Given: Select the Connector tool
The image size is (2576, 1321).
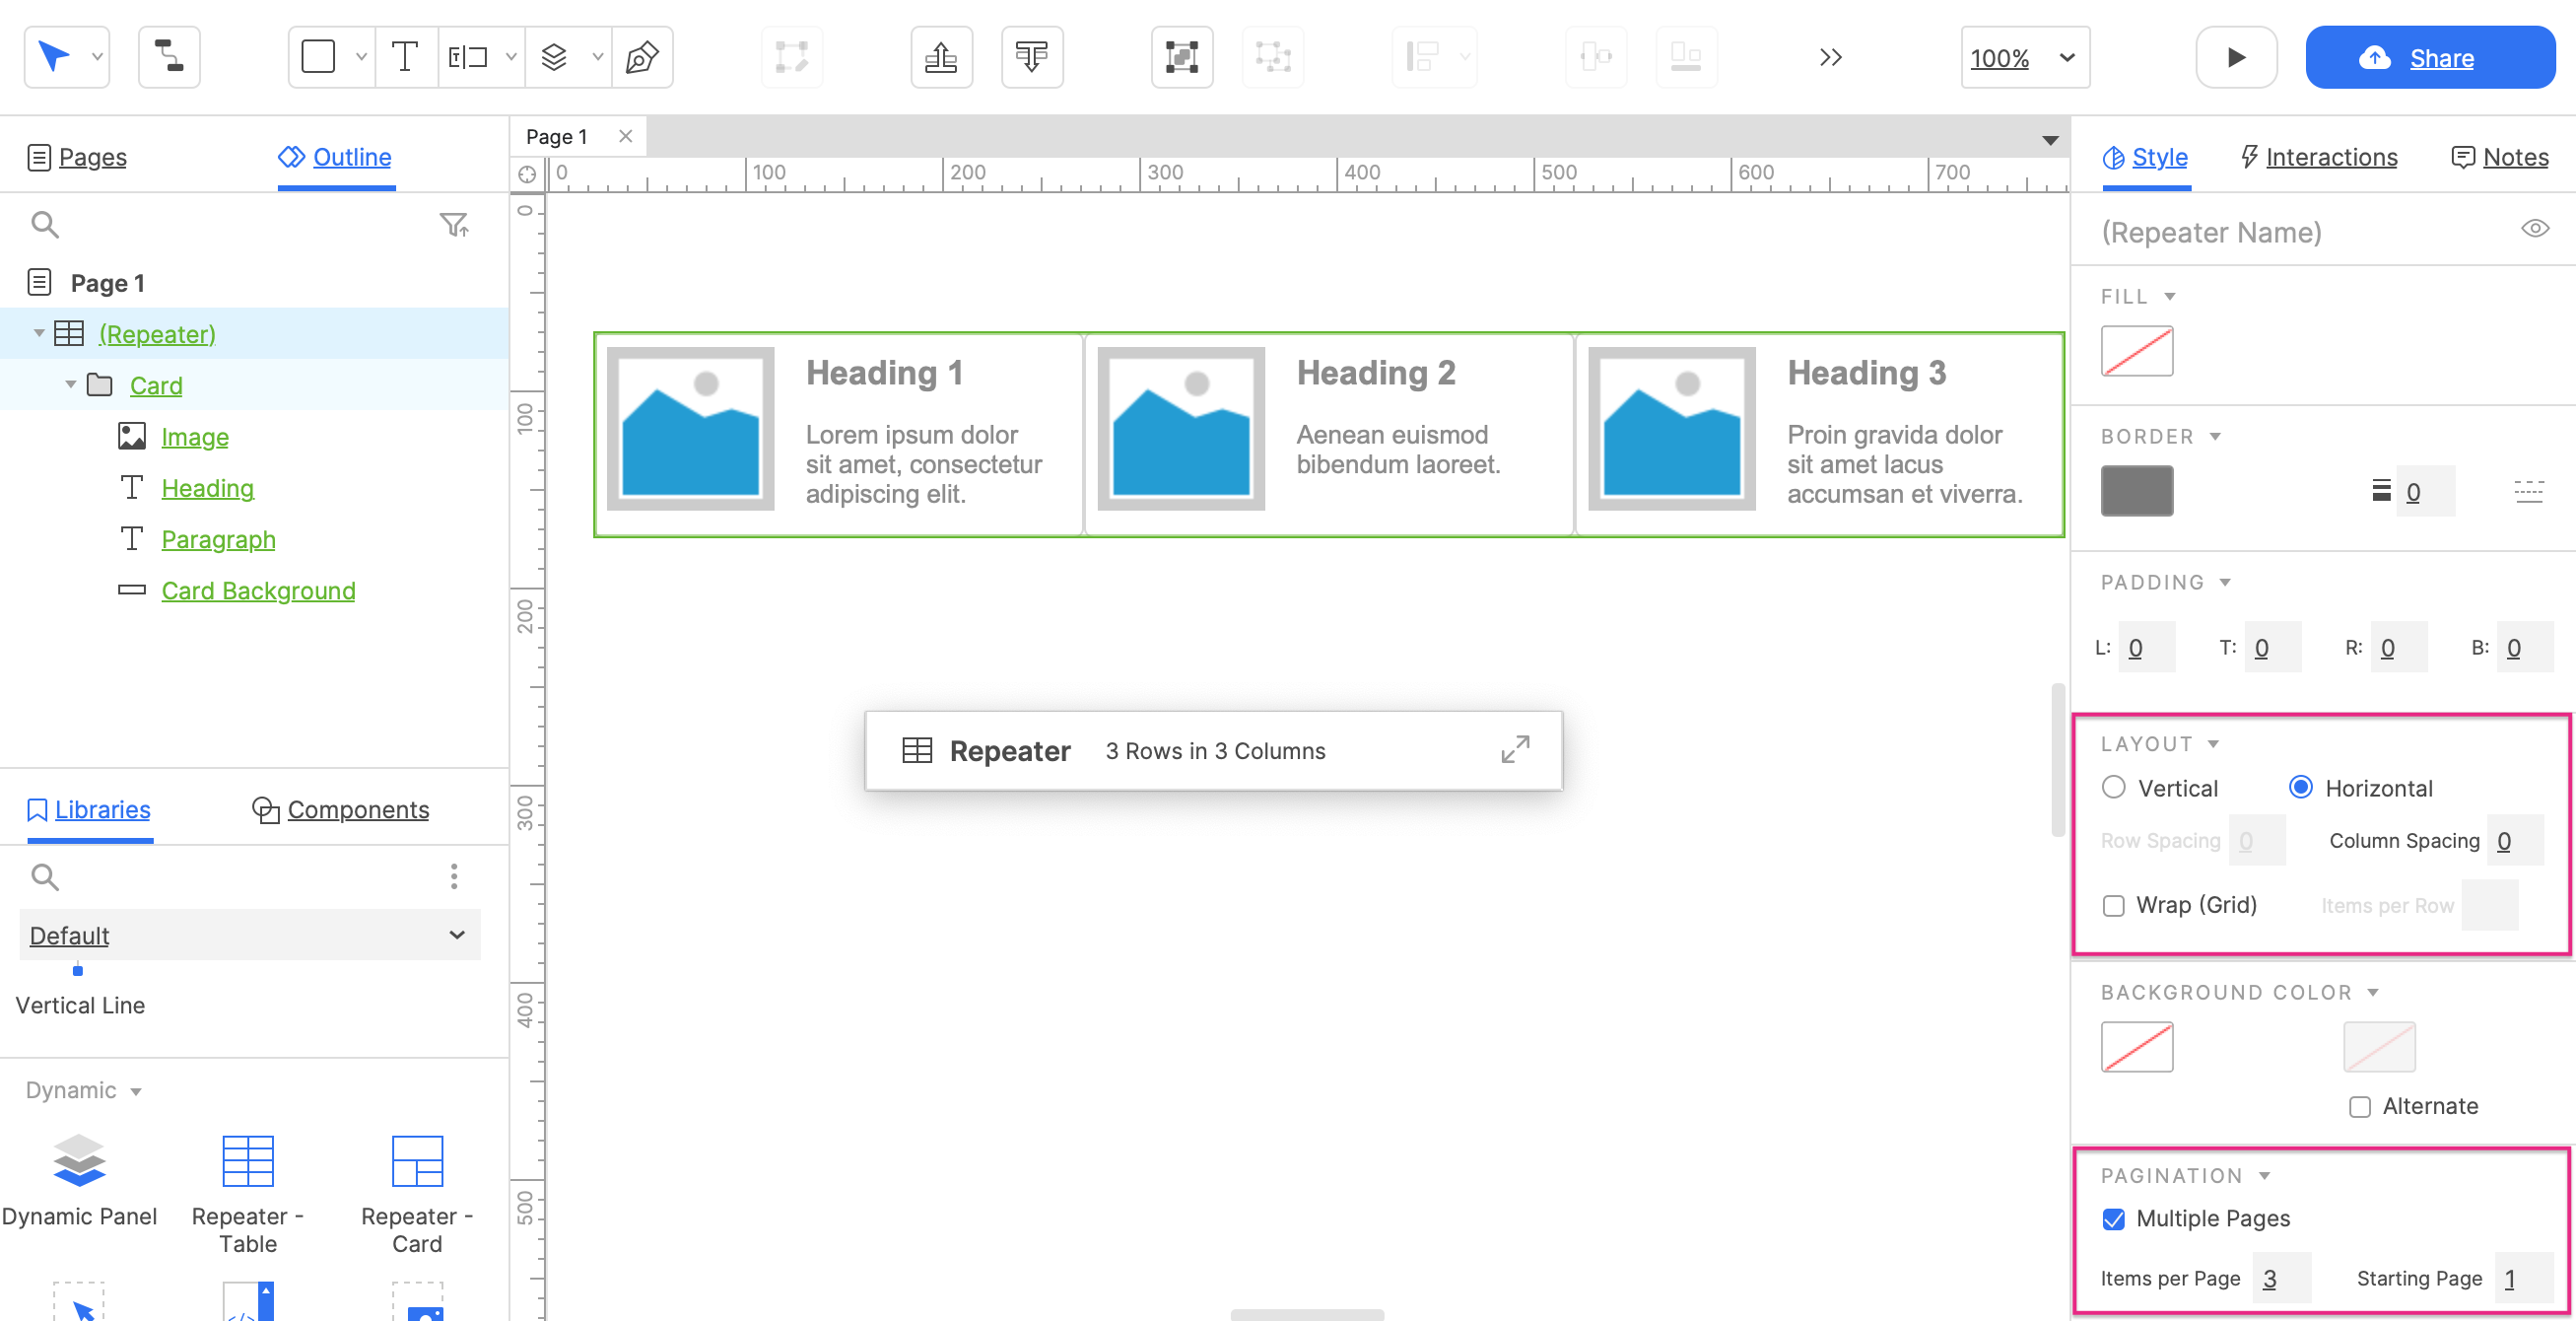Looking at the screenshot, I should [168, 57].
